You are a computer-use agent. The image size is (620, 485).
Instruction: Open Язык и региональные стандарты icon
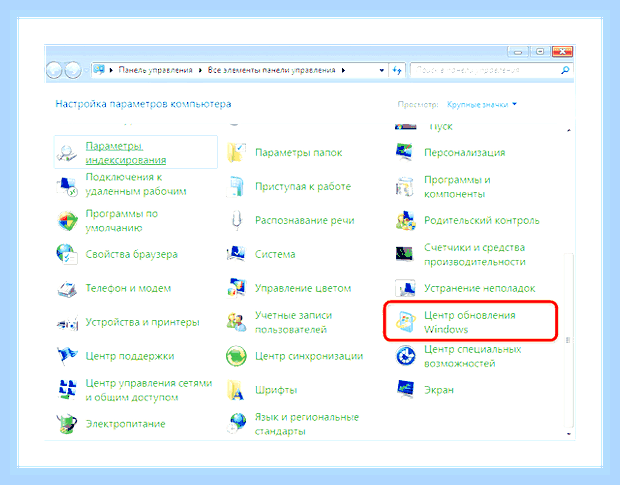click(x=236, y=424)
